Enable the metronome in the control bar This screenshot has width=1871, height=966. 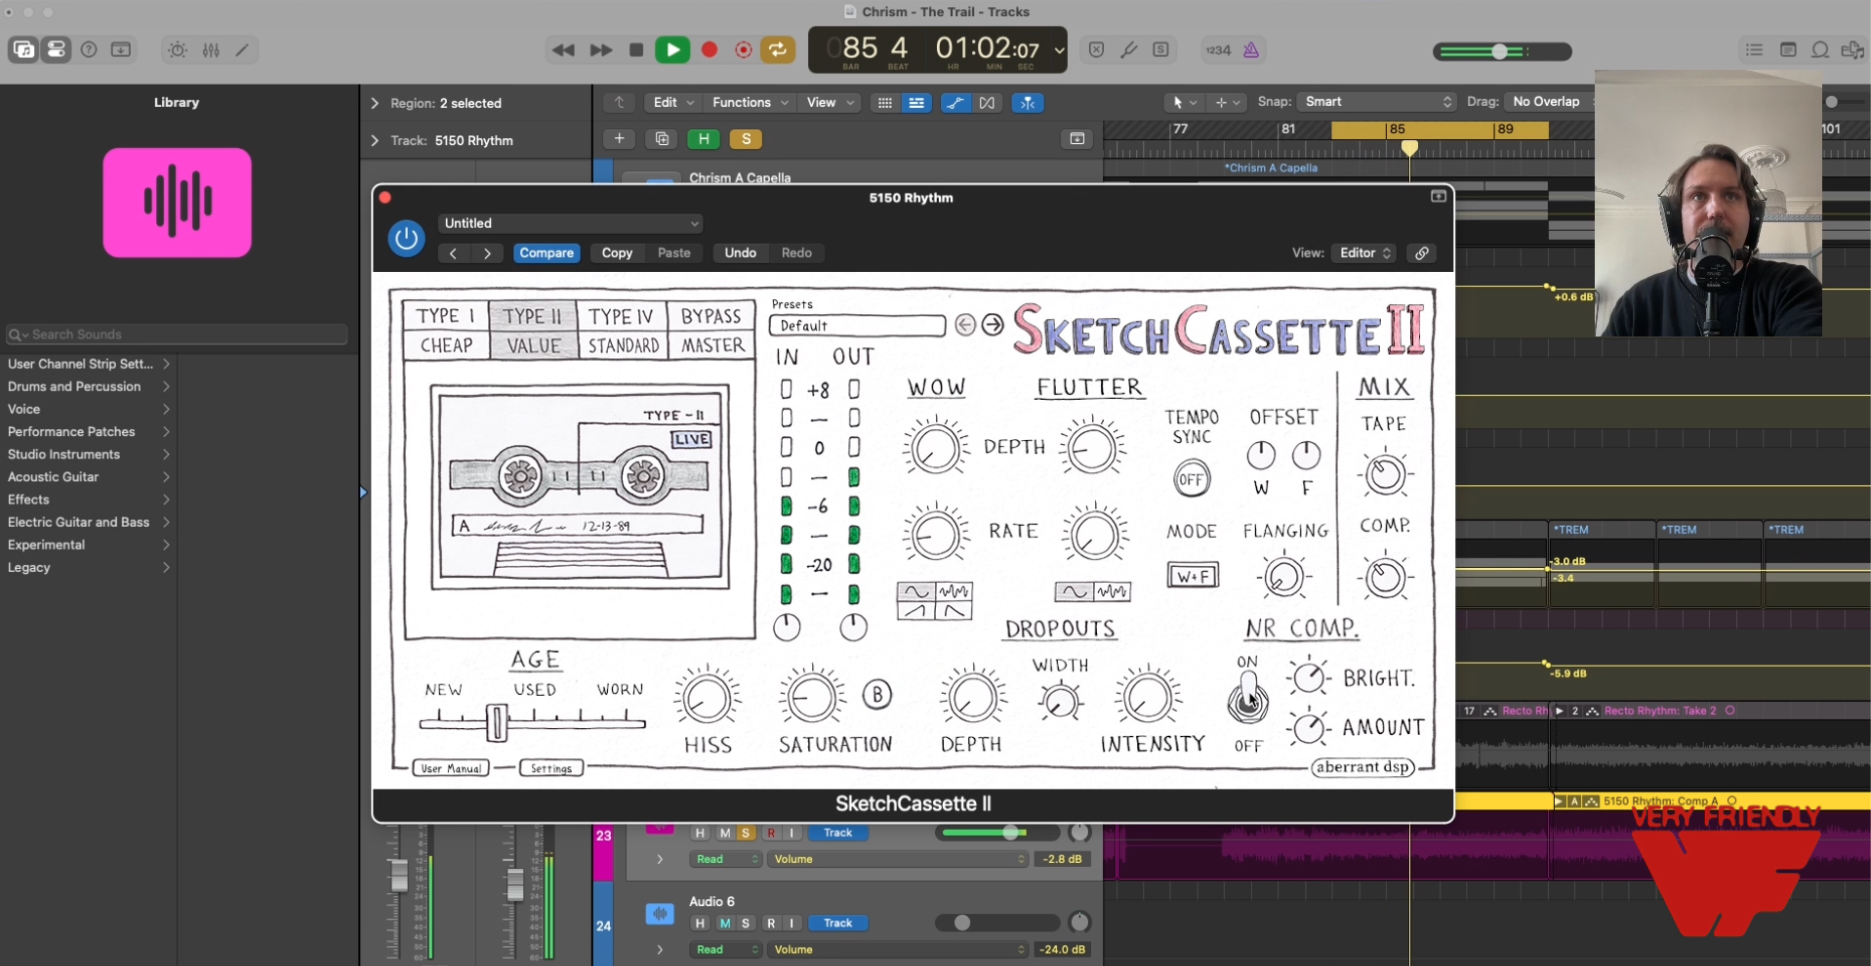1251,49
